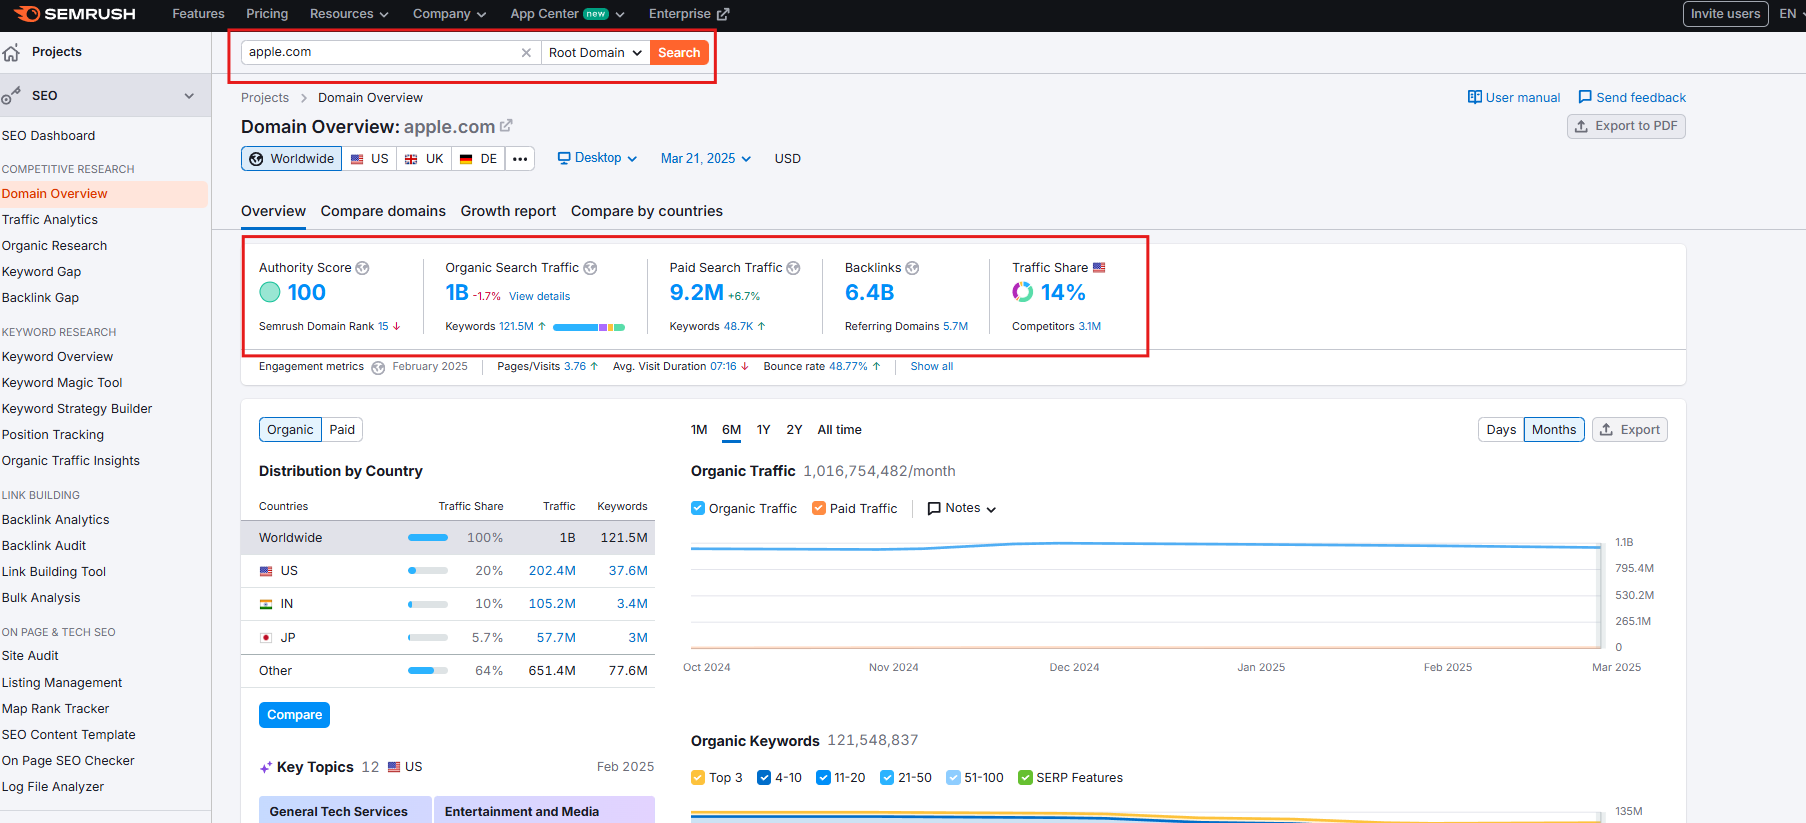Click the Worldwide globe icon

(256, 159)
